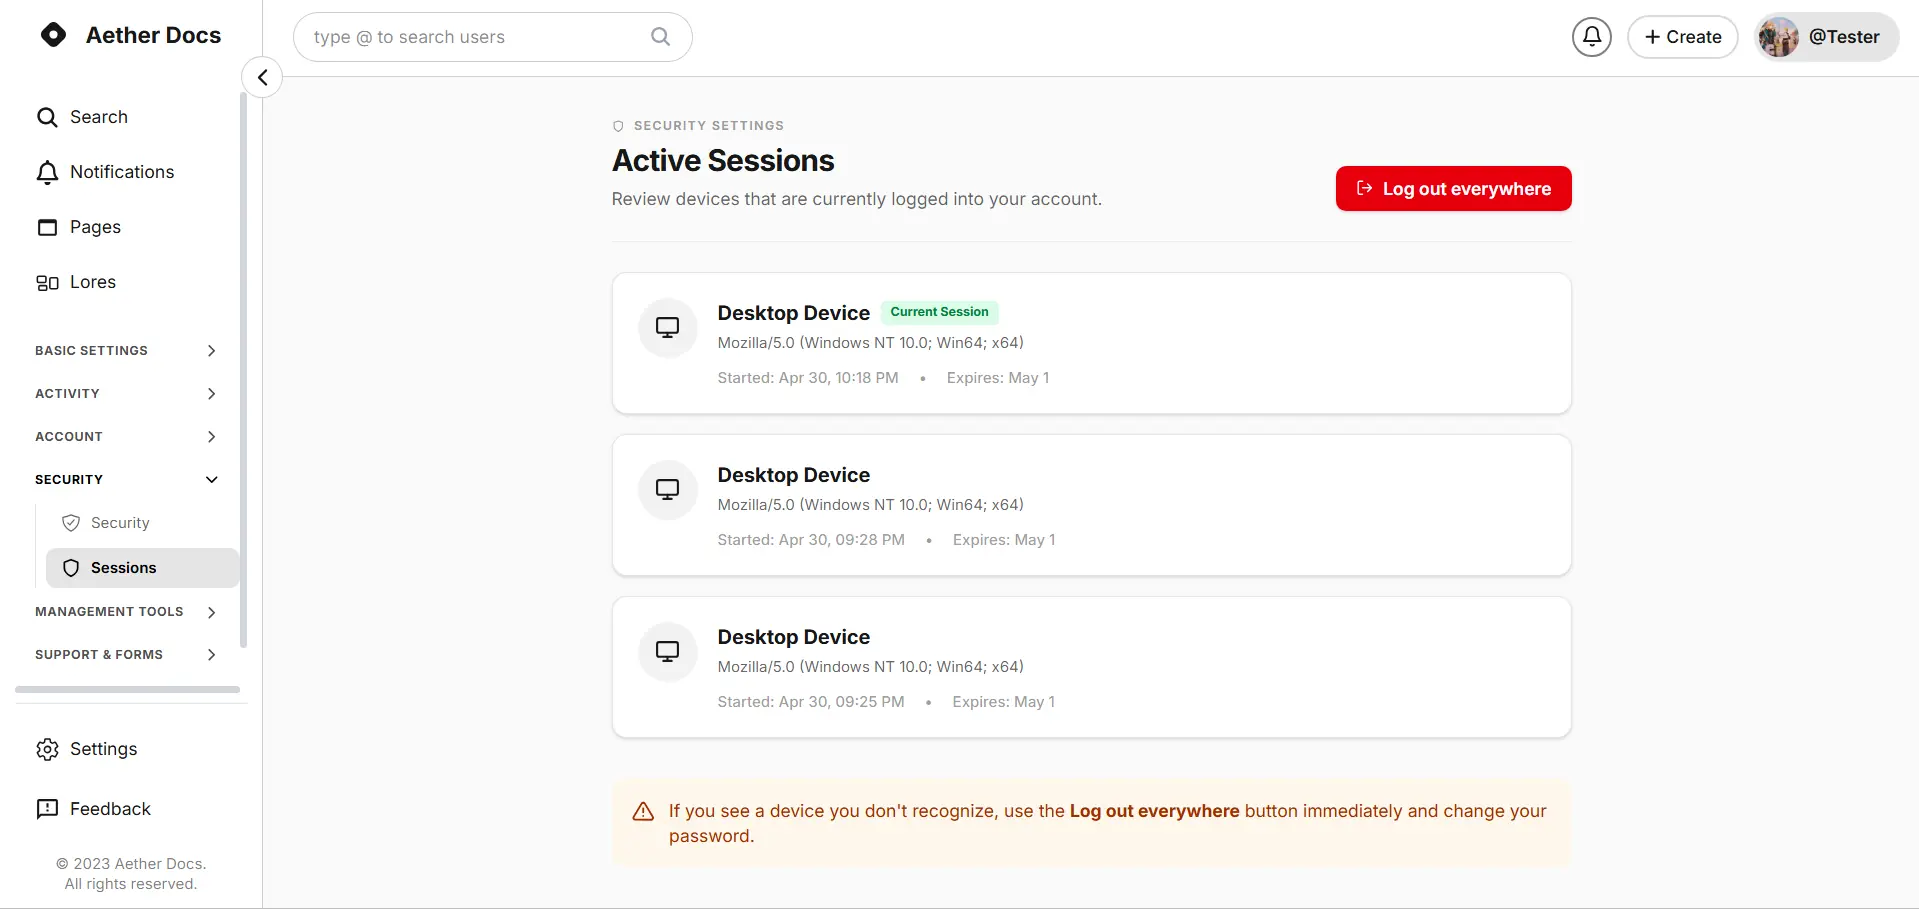1919x909 pixels.
Task: Click bold 'Log out everywhere' text in warning
Action: coord(1154,811)
